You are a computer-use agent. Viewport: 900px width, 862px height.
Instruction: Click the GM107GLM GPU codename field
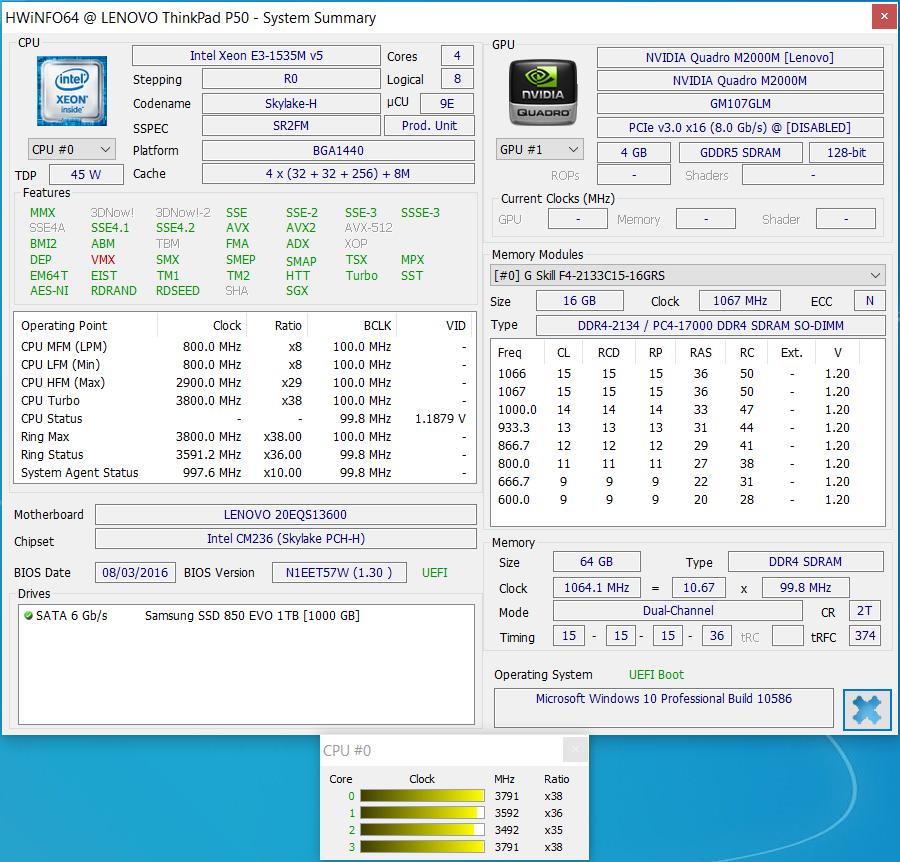740,104
